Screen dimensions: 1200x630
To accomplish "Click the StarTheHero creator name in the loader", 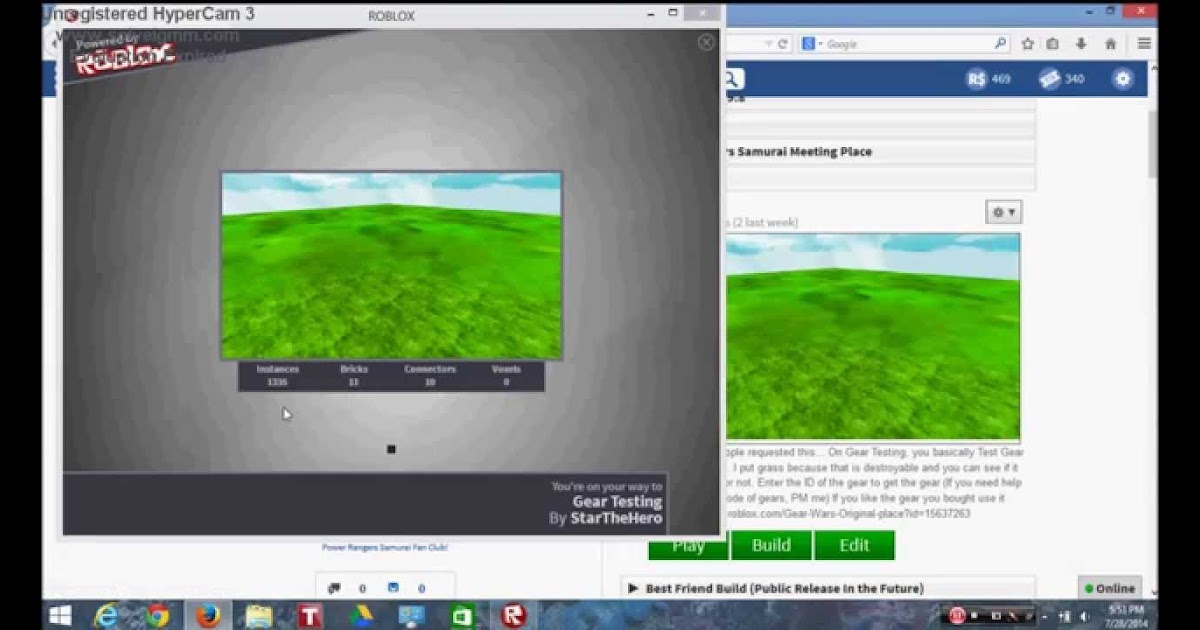I will click(616, 519).
